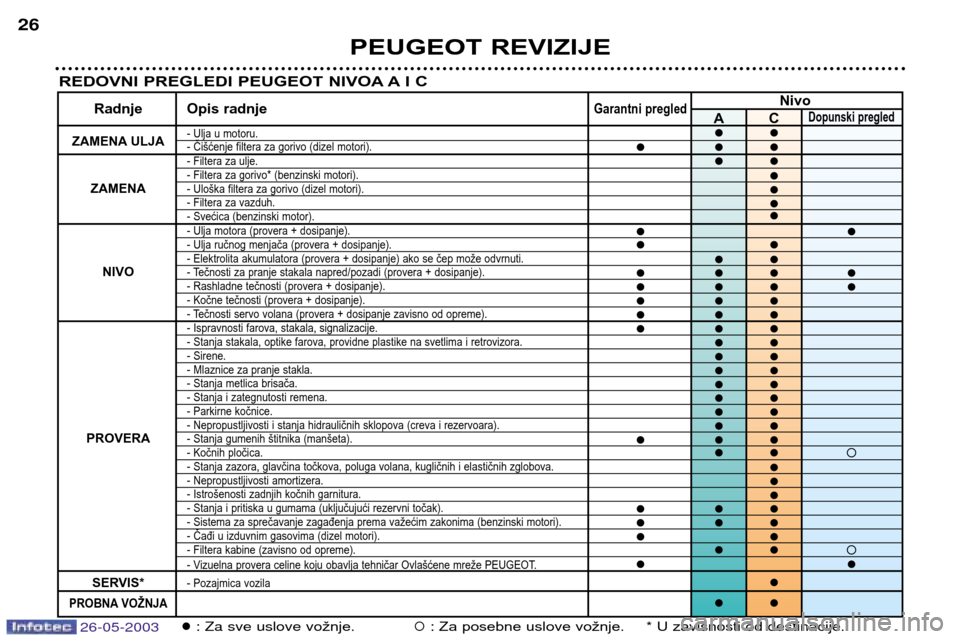The height and width of the screenshot is (639, 960).
Task: Click the first dot under column A
Action: click(x=718, y=132)
